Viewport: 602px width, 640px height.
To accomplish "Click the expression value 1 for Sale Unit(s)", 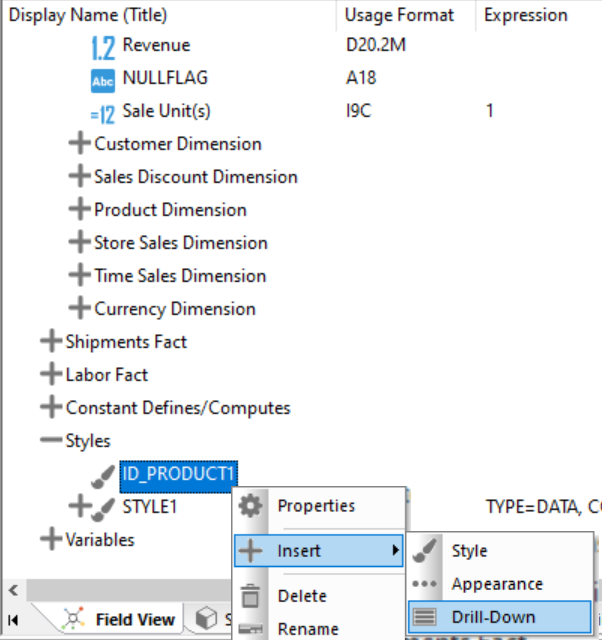I will tap(489, 111).
